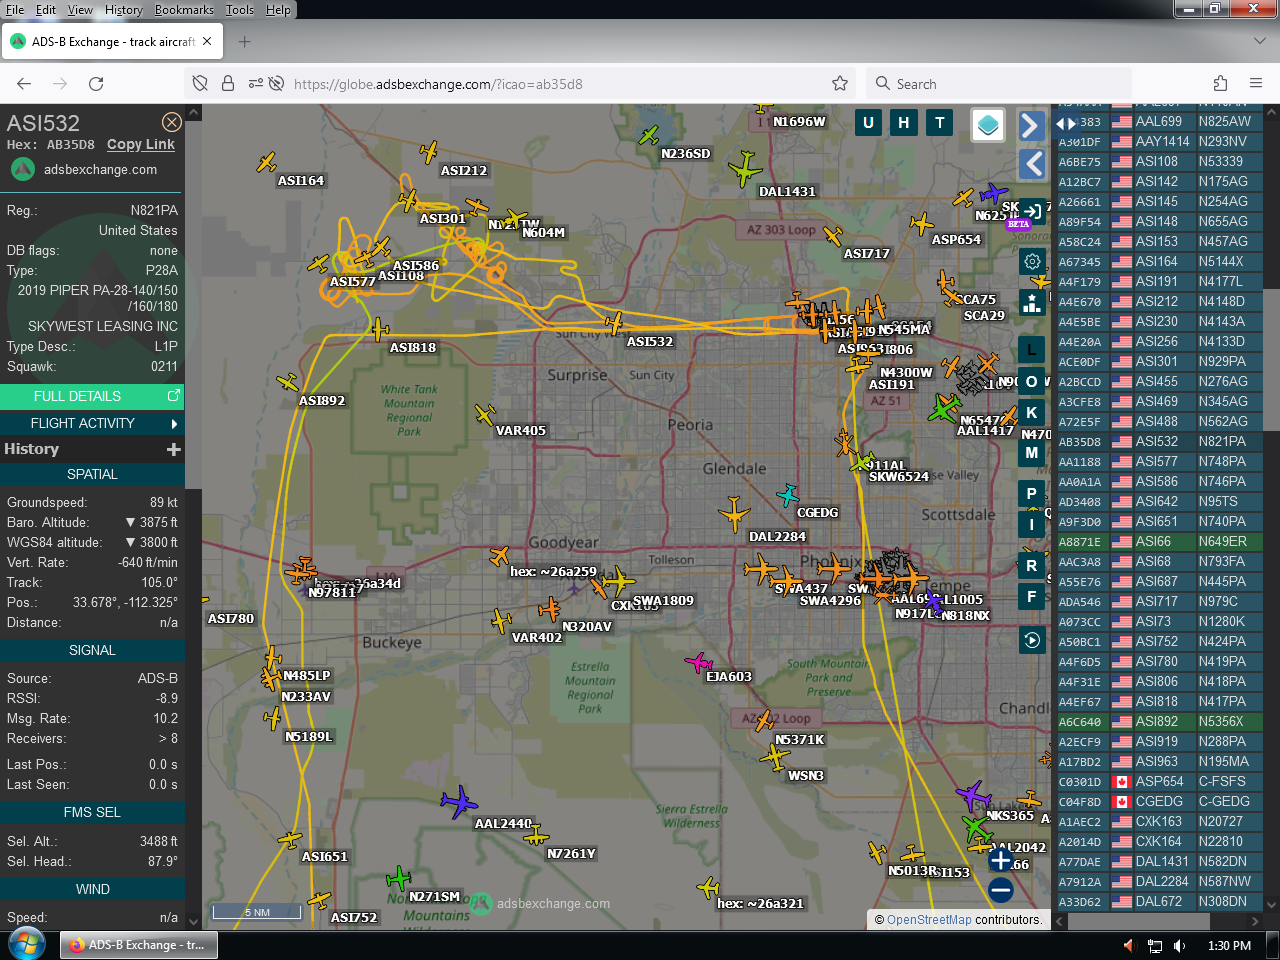The image size is (1280, 960).
Task: Focus the browser Search box
Action: [x=1000, y=84]
